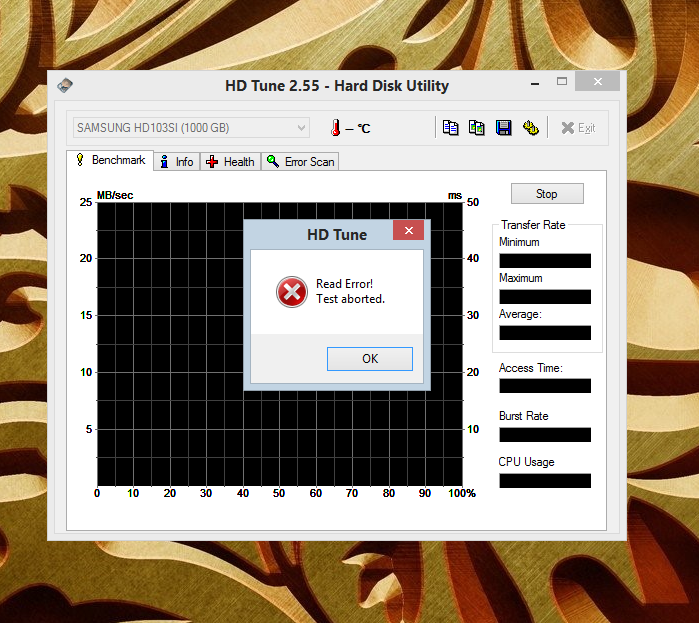Click the CPU Usage value field

[x=545, y=481]
